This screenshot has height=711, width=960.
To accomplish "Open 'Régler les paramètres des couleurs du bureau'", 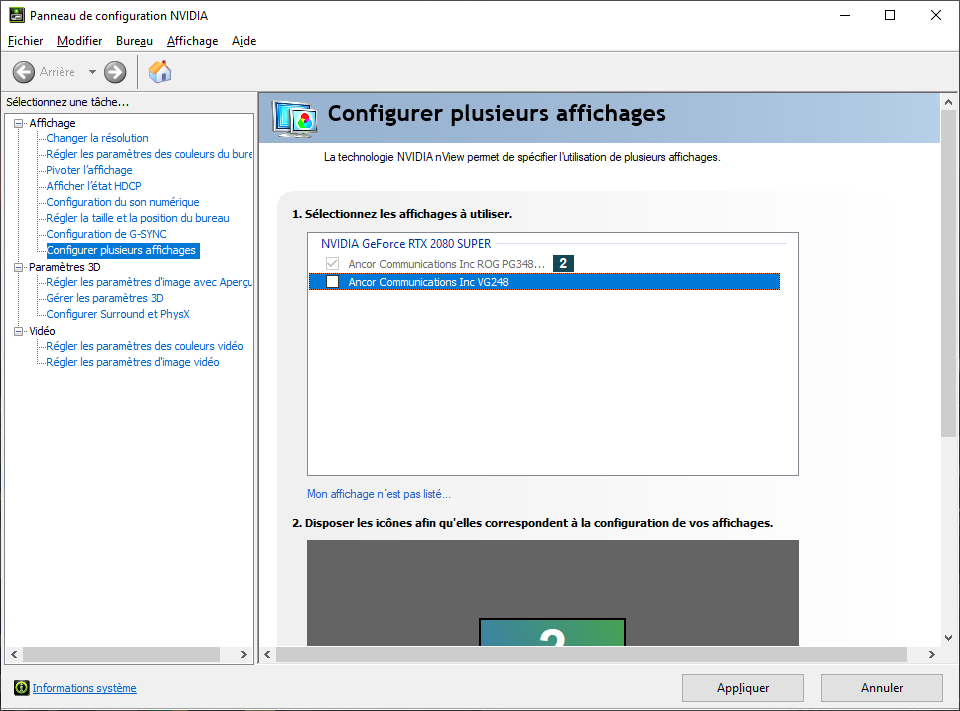I will [149, 154].
